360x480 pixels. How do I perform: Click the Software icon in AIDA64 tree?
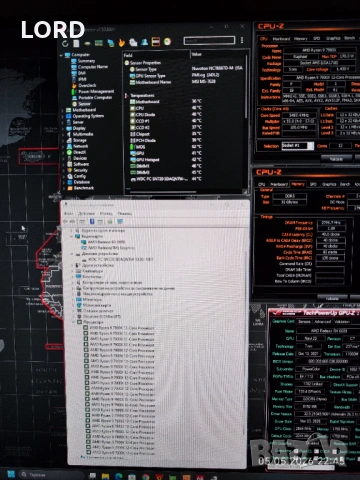coord(69,164)
